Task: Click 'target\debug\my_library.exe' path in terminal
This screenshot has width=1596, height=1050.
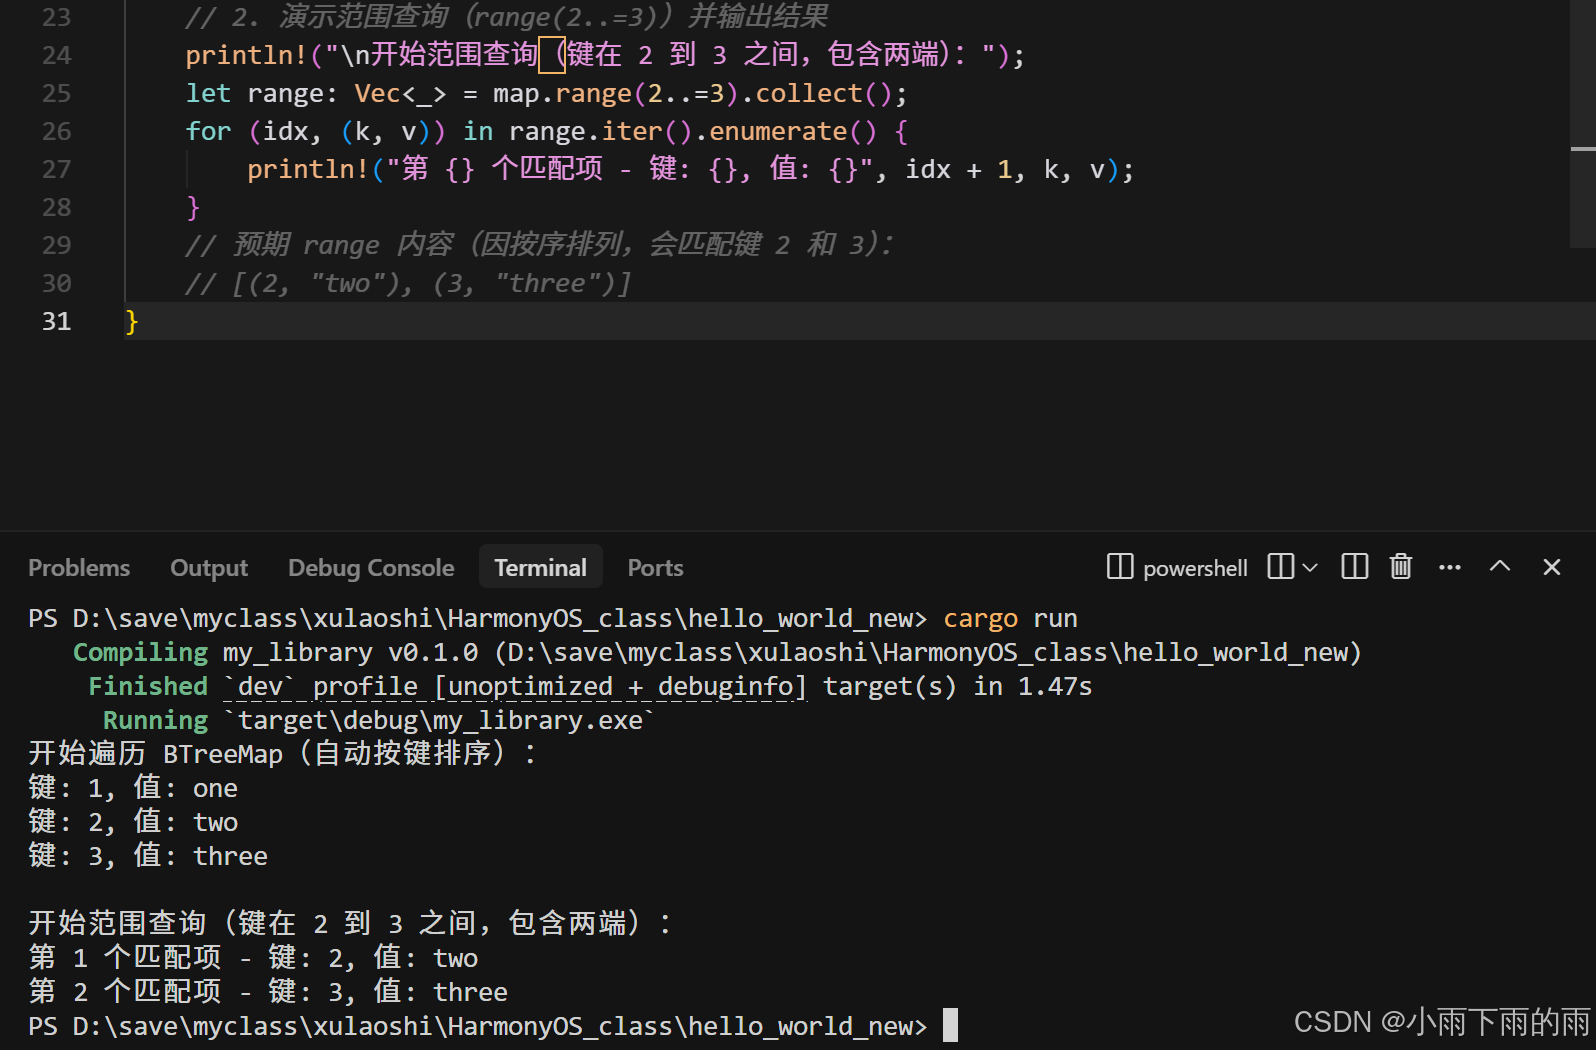Action: 440,721
